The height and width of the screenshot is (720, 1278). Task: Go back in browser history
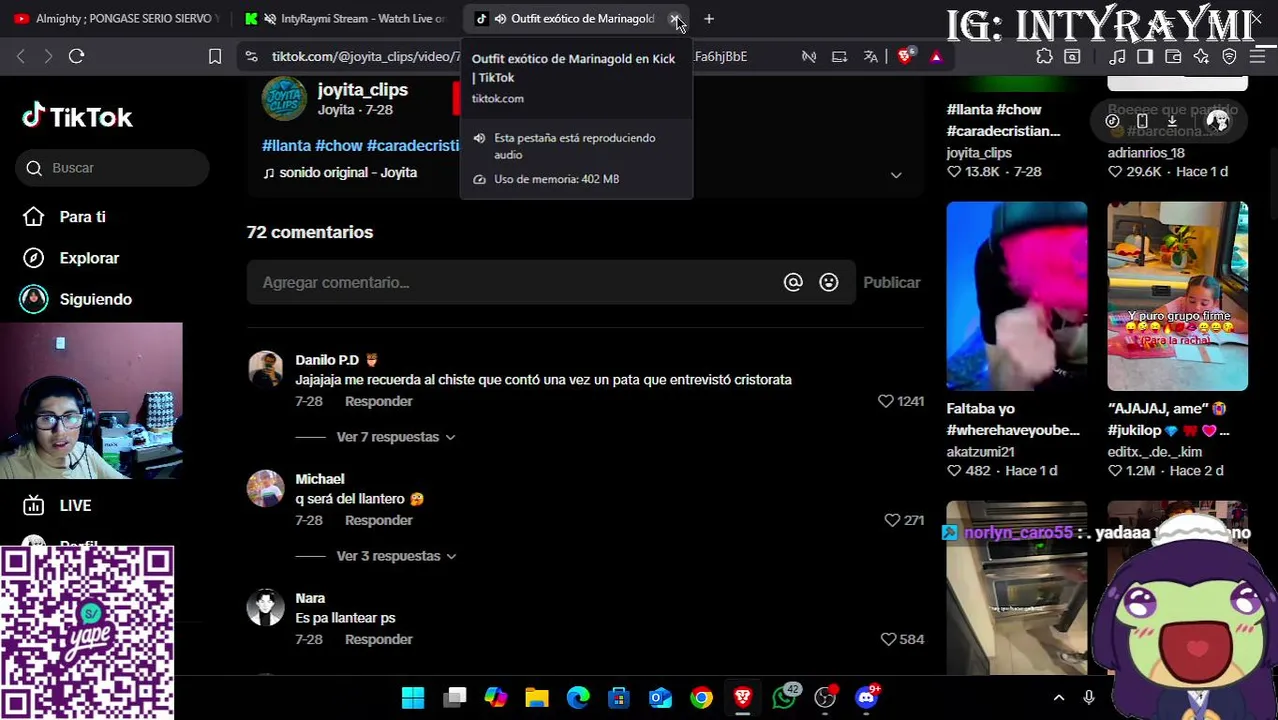[21, 57]
